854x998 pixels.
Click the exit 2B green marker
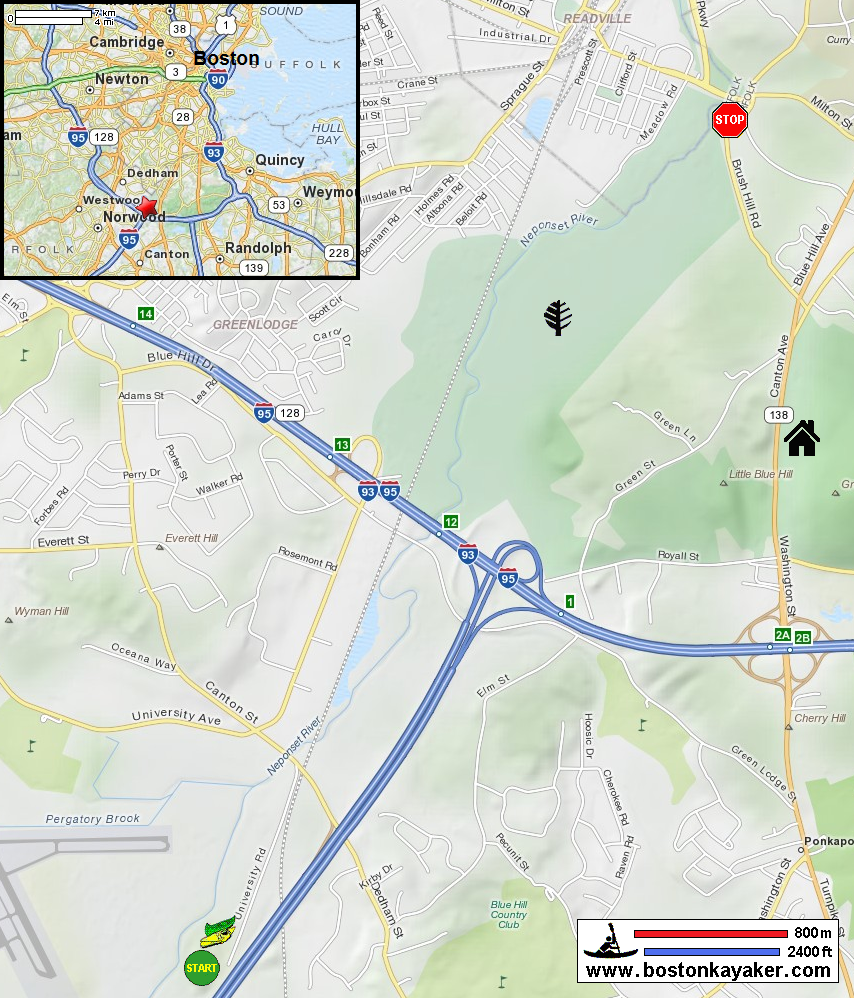(x=802, y=637)
